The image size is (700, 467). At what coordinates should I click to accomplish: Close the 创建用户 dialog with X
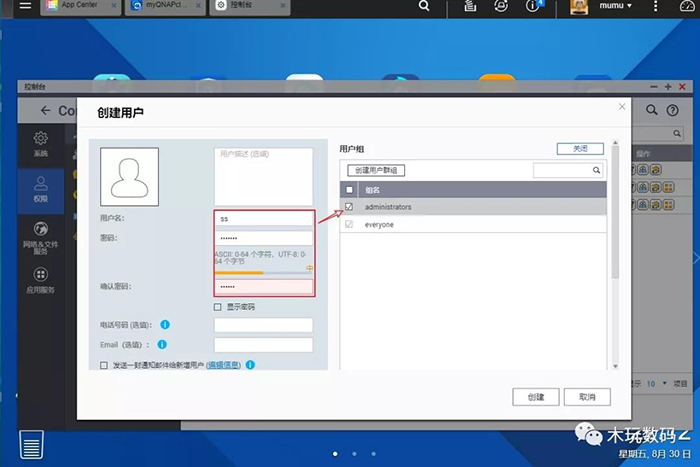pos(622,106)
